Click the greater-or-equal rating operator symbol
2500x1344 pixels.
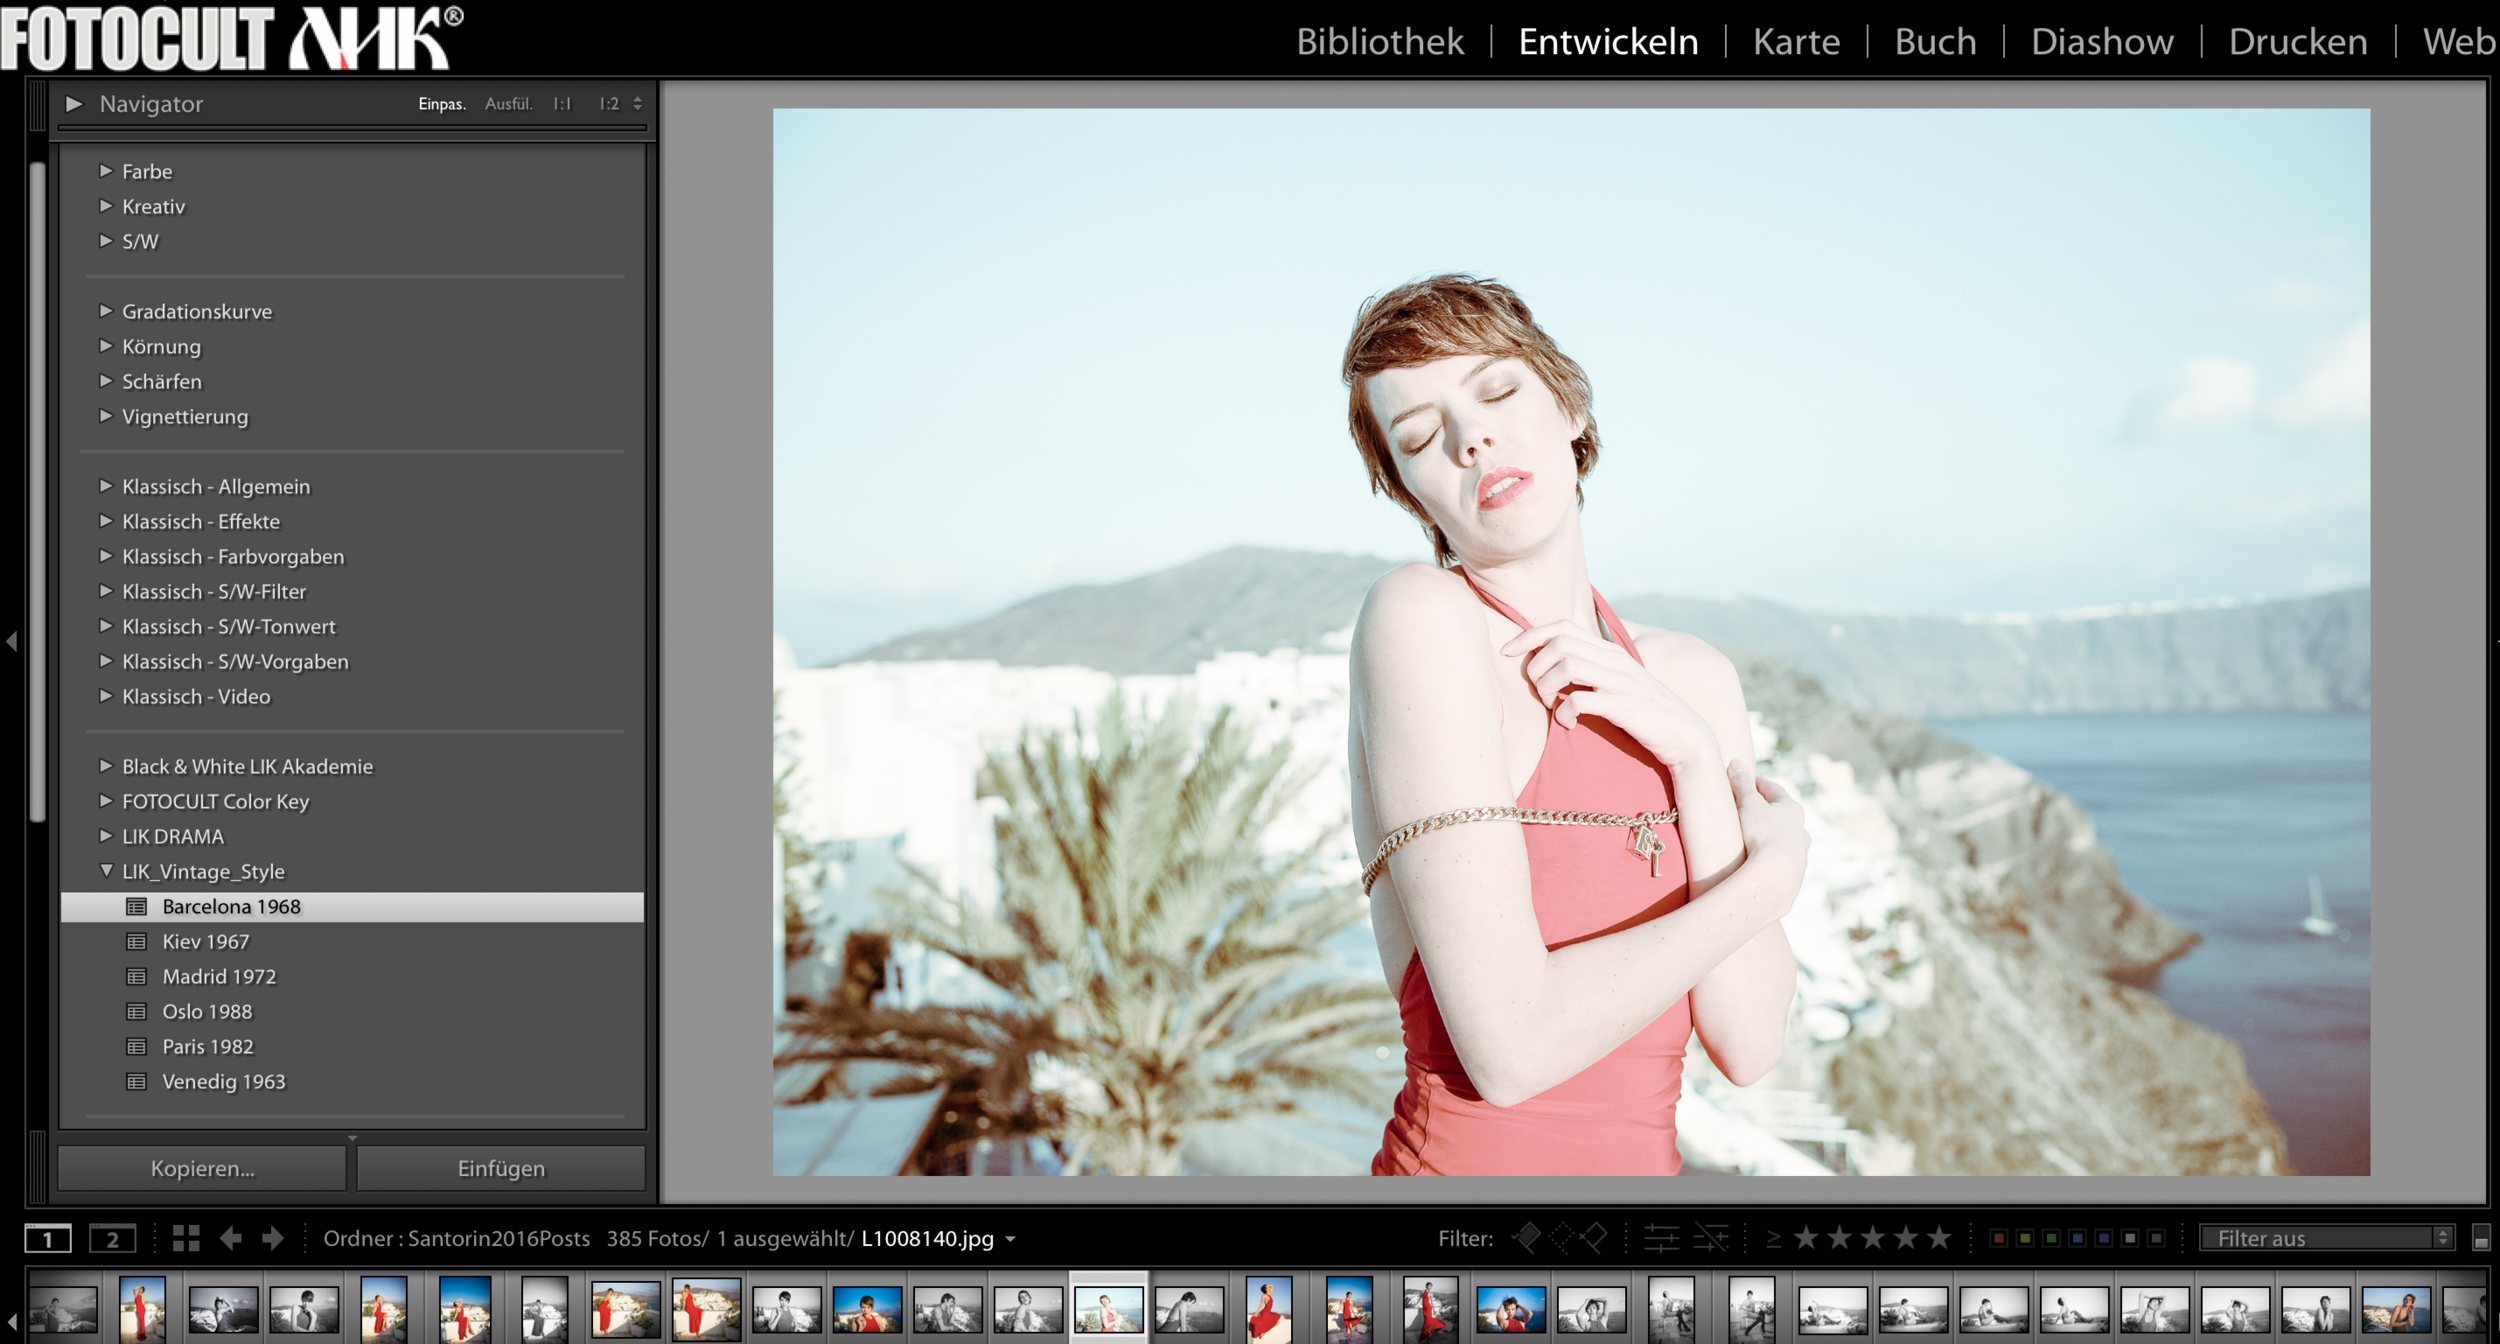[x=1773, y=1239]
